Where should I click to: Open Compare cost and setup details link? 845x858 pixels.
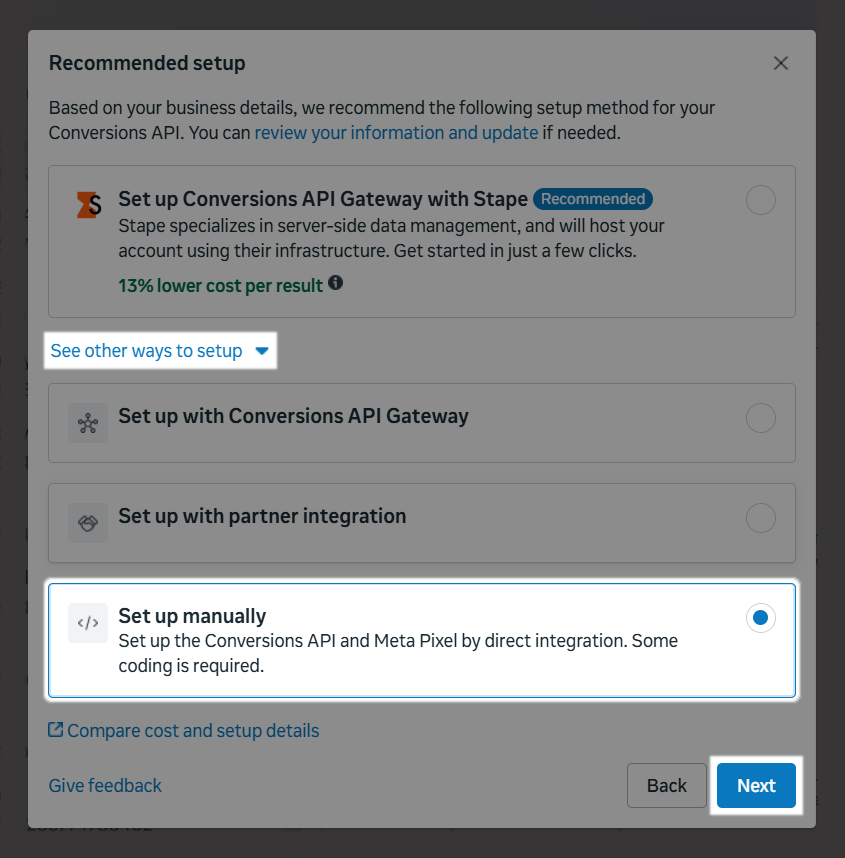(x=193, y=731)
